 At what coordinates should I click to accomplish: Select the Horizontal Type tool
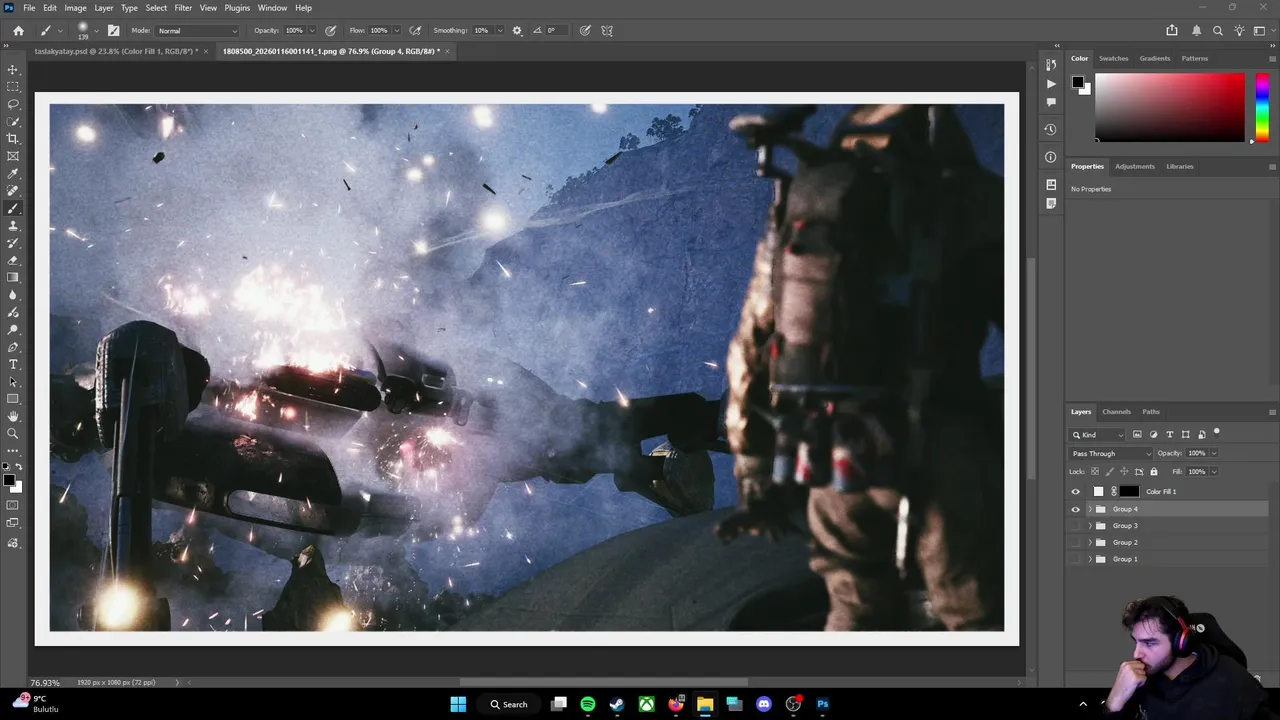(x=13, y=364)
